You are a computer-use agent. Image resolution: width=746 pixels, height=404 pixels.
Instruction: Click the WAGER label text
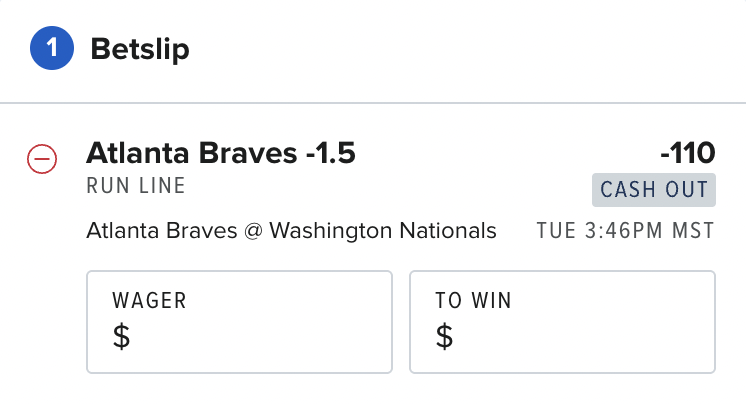coord(149,301)
